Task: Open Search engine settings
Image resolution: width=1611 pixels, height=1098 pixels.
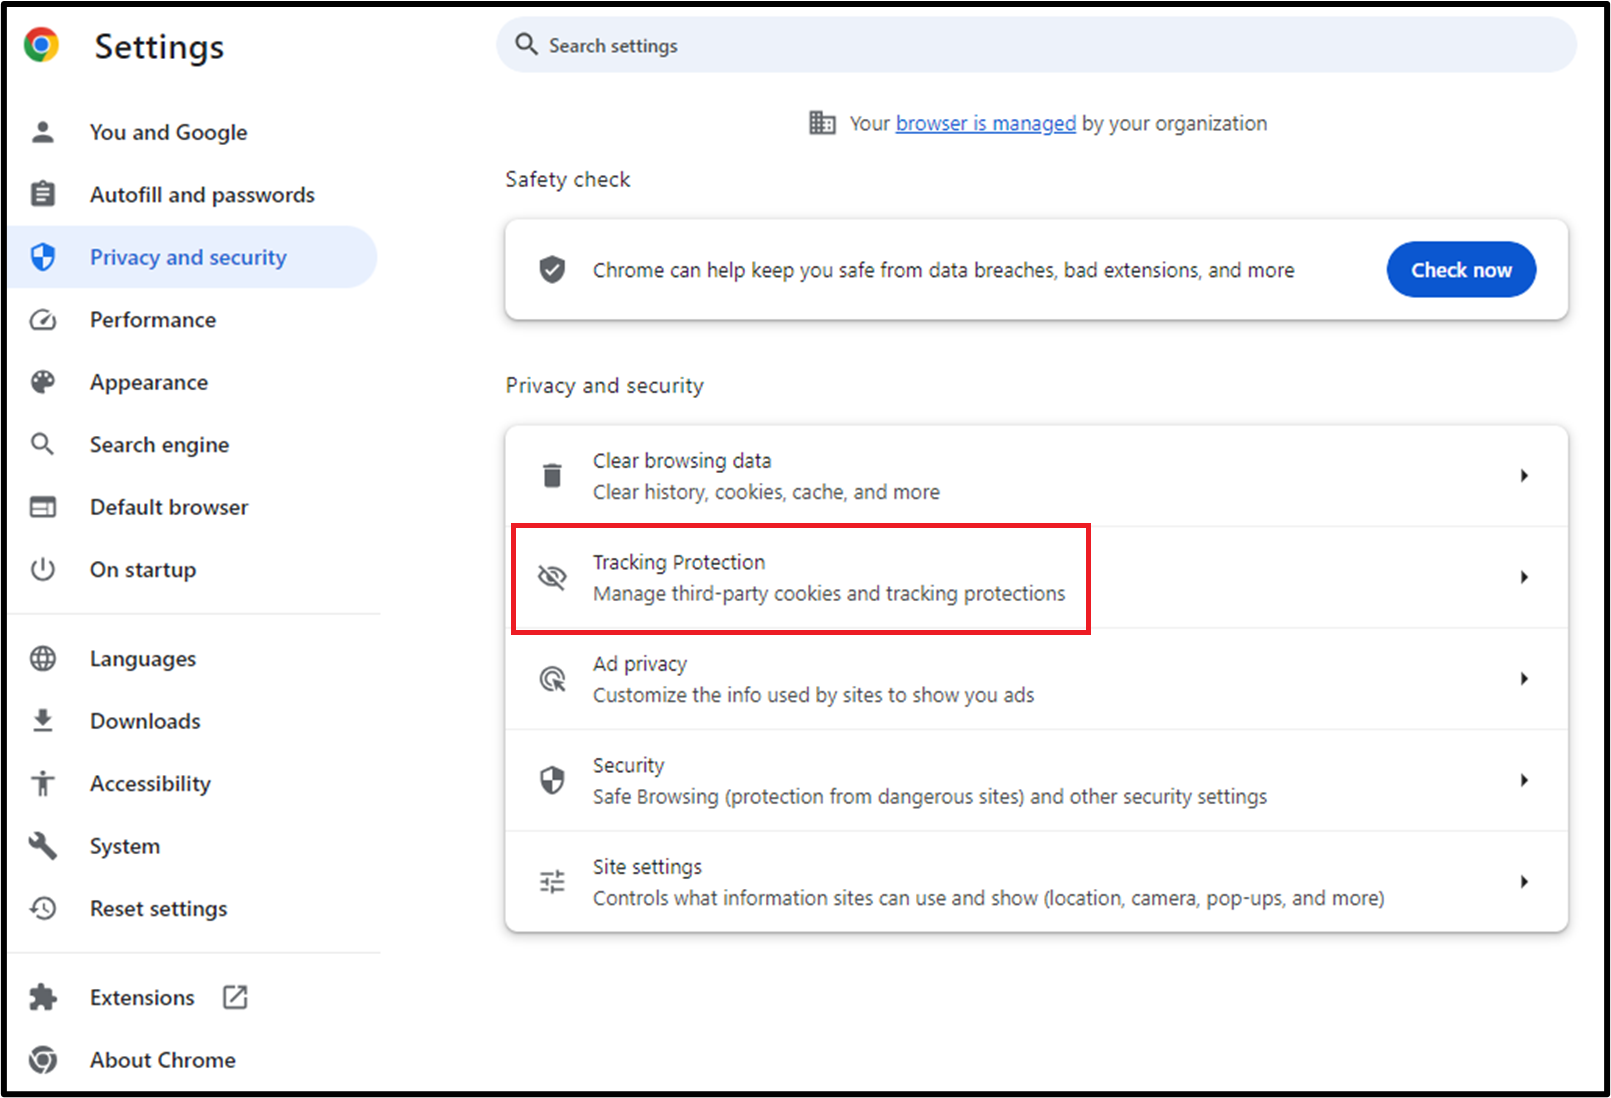Action: click(x=159, y=445)
